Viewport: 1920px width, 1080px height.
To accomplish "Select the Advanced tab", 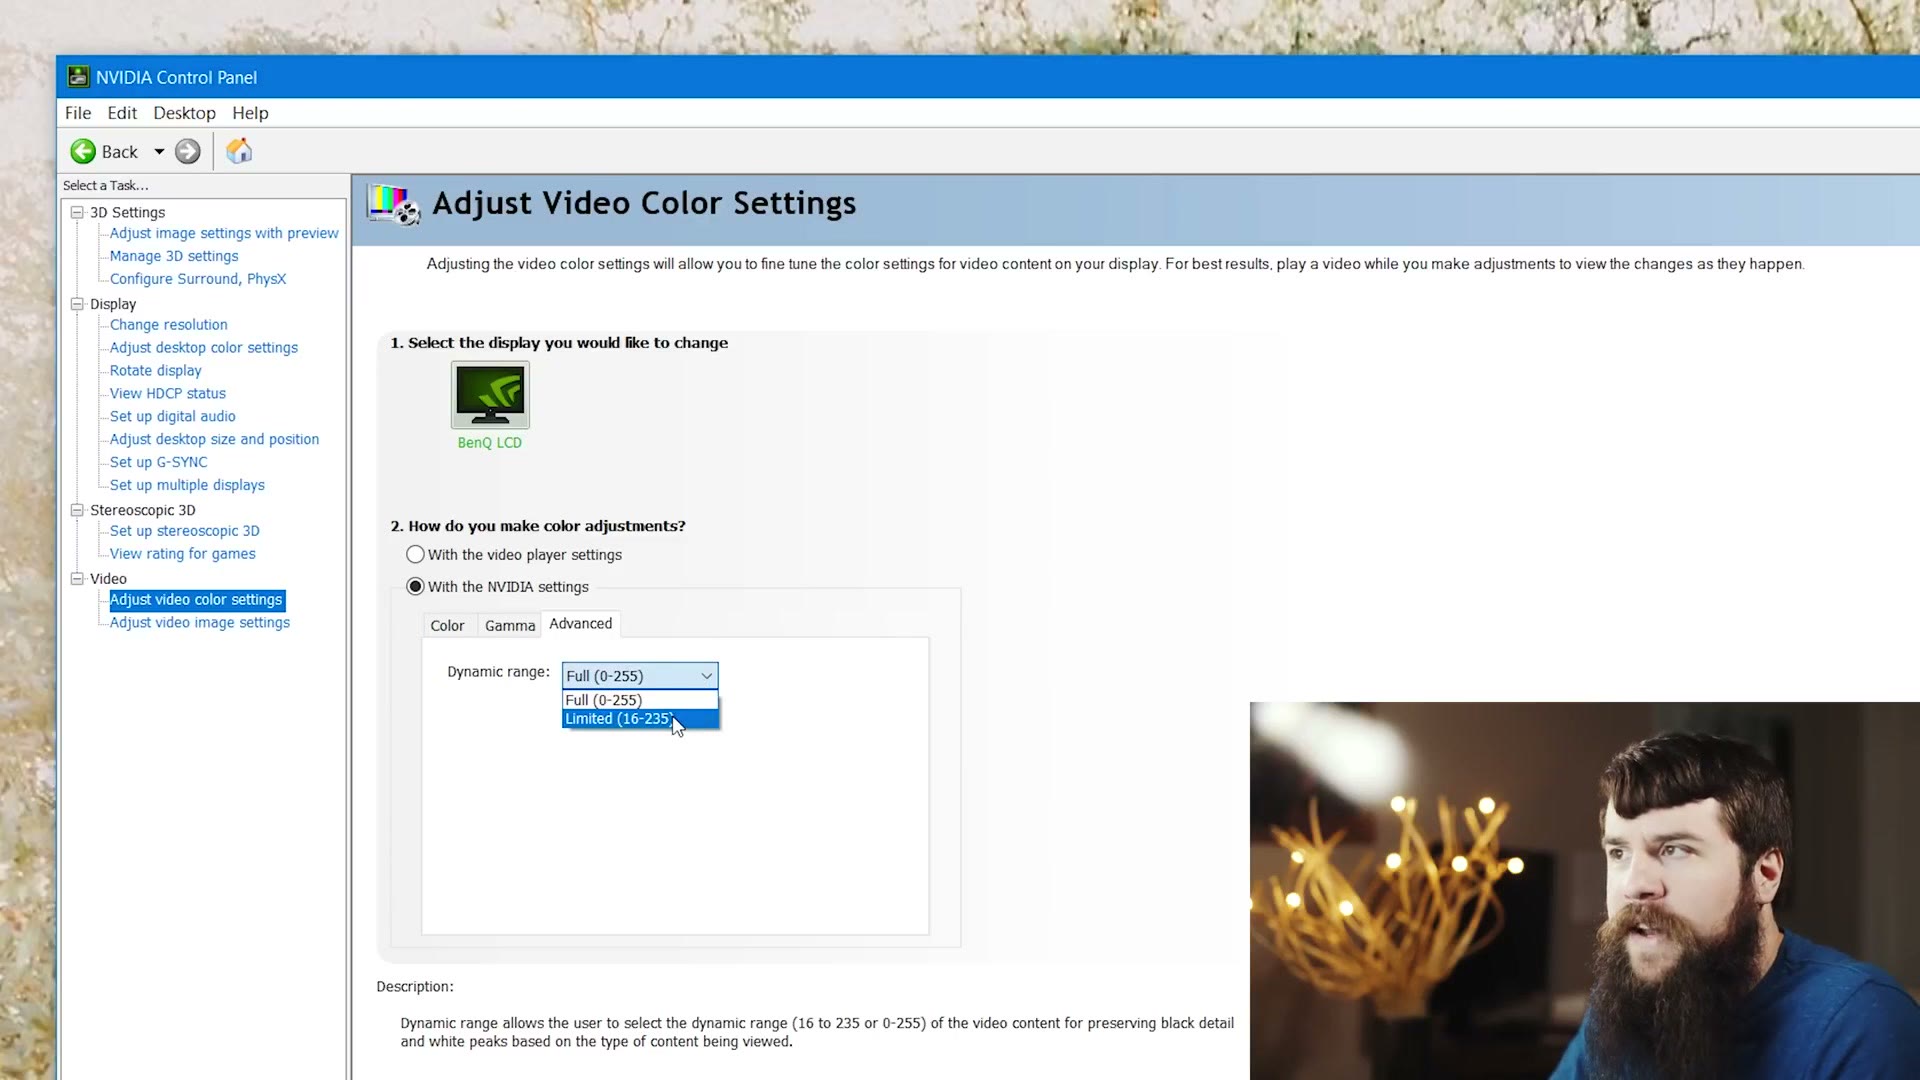I will pos(580,623).
